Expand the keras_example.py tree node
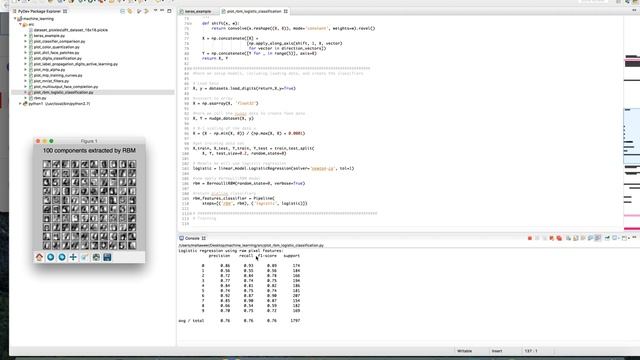640x360 pixels. click(26, 36)
